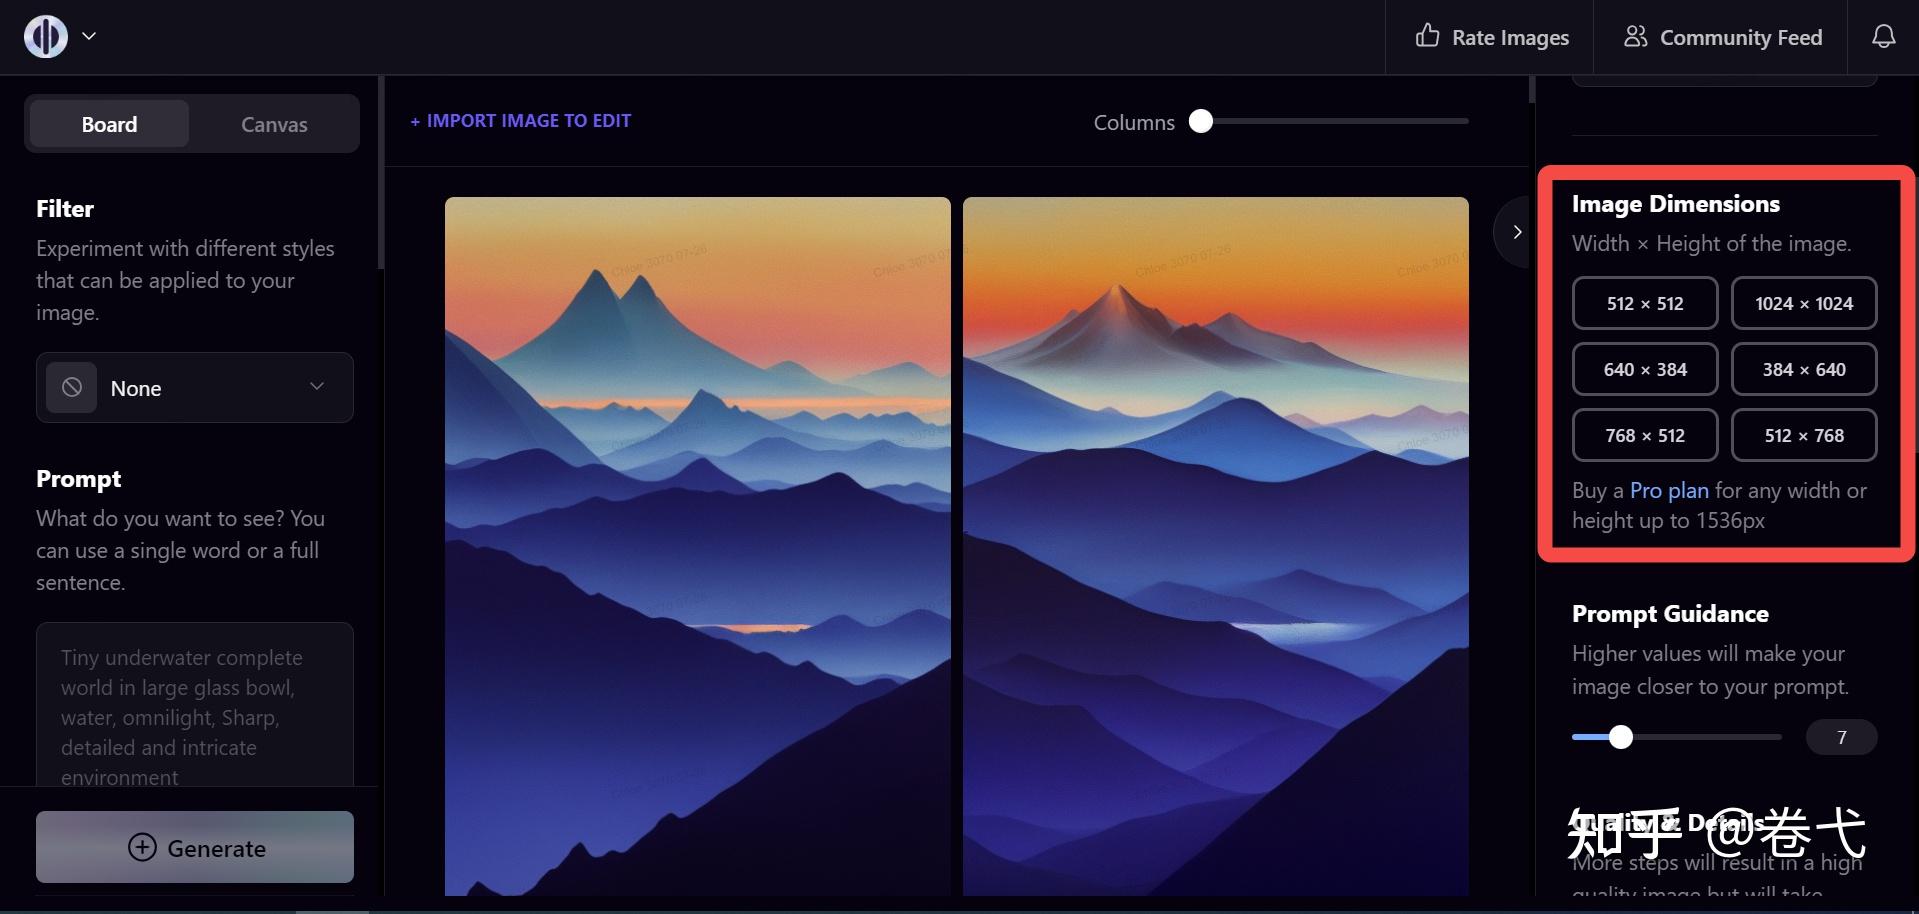Click the Community Feed people icon
The width and height of the screenshot is (1919, 914).
(1635, 36)
